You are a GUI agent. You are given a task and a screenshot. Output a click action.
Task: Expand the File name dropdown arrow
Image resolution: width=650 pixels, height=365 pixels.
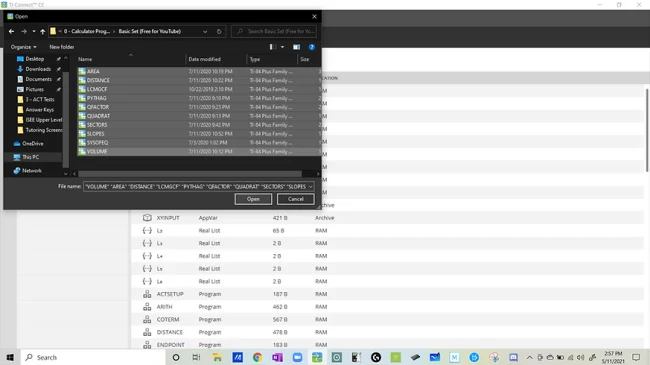(310, 187)
